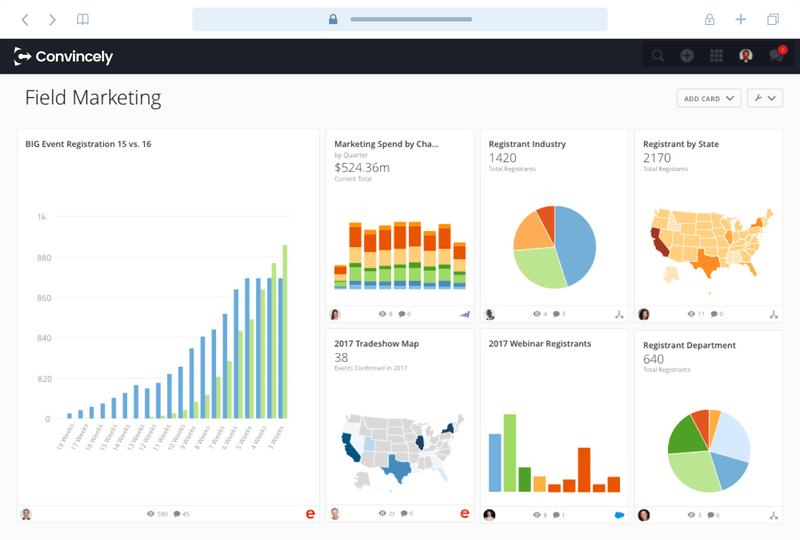Open browser bookmarks book icon
This screenshot has height=540, width=800.
[x=83, y=19]
